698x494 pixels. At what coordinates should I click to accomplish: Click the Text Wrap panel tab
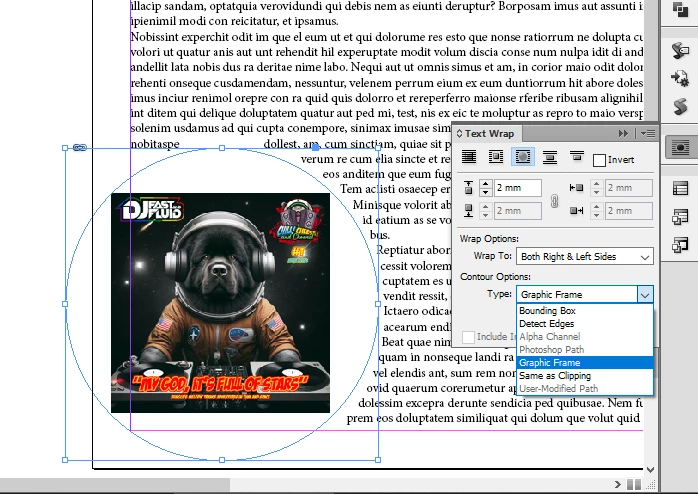(x=487, y=134)
